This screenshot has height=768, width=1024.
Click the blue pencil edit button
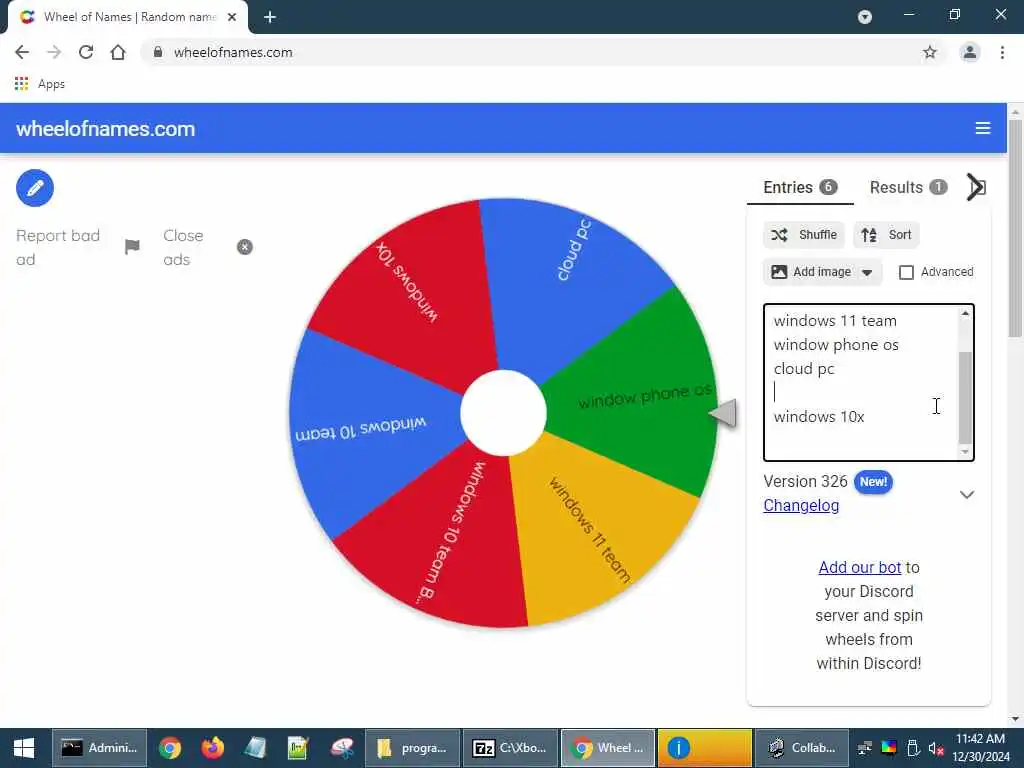pos(35,188)
